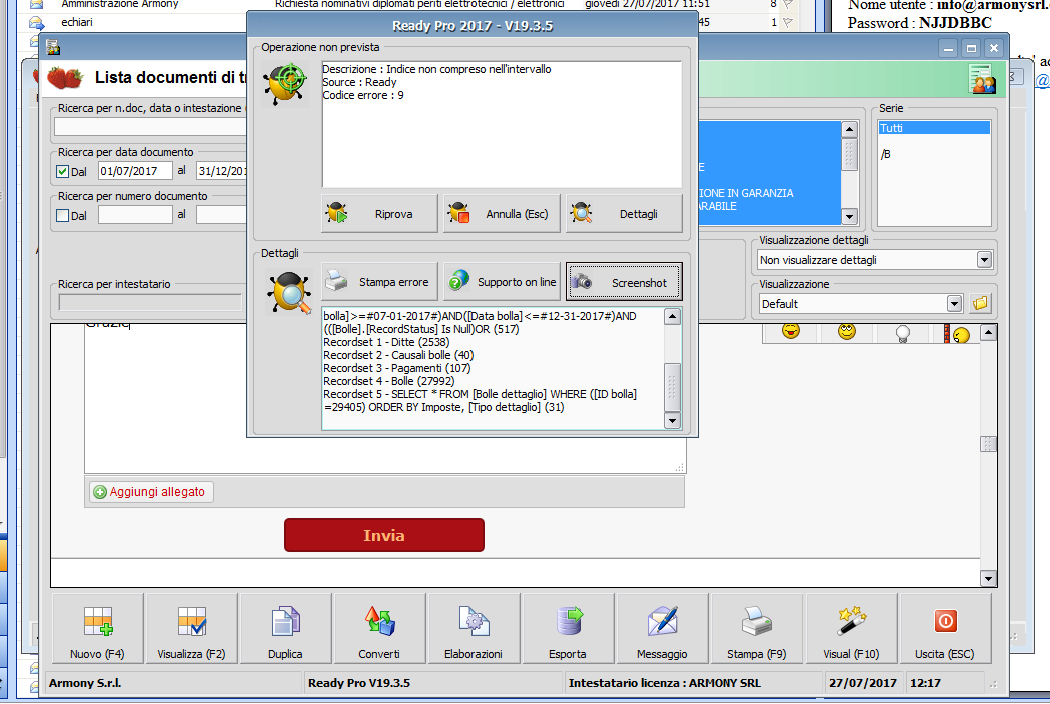
Task: Click the Lista documenti window title icon
Action: [53, 48]
